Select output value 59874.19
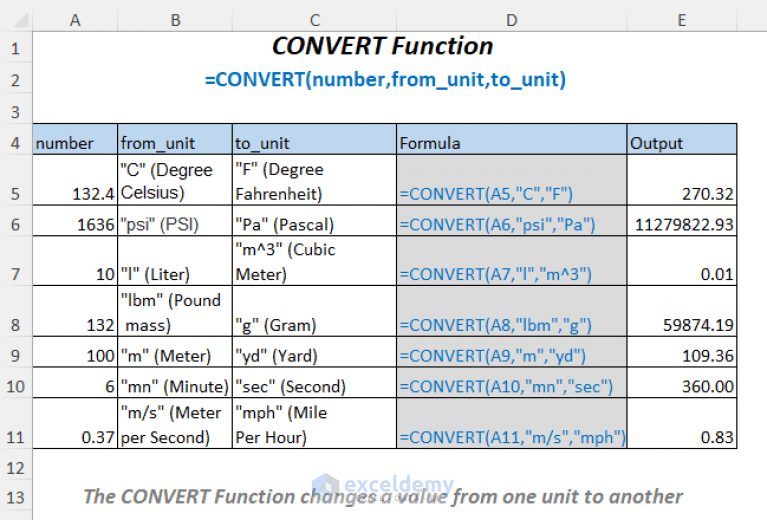Screen dimensions: 767x520 682,311
